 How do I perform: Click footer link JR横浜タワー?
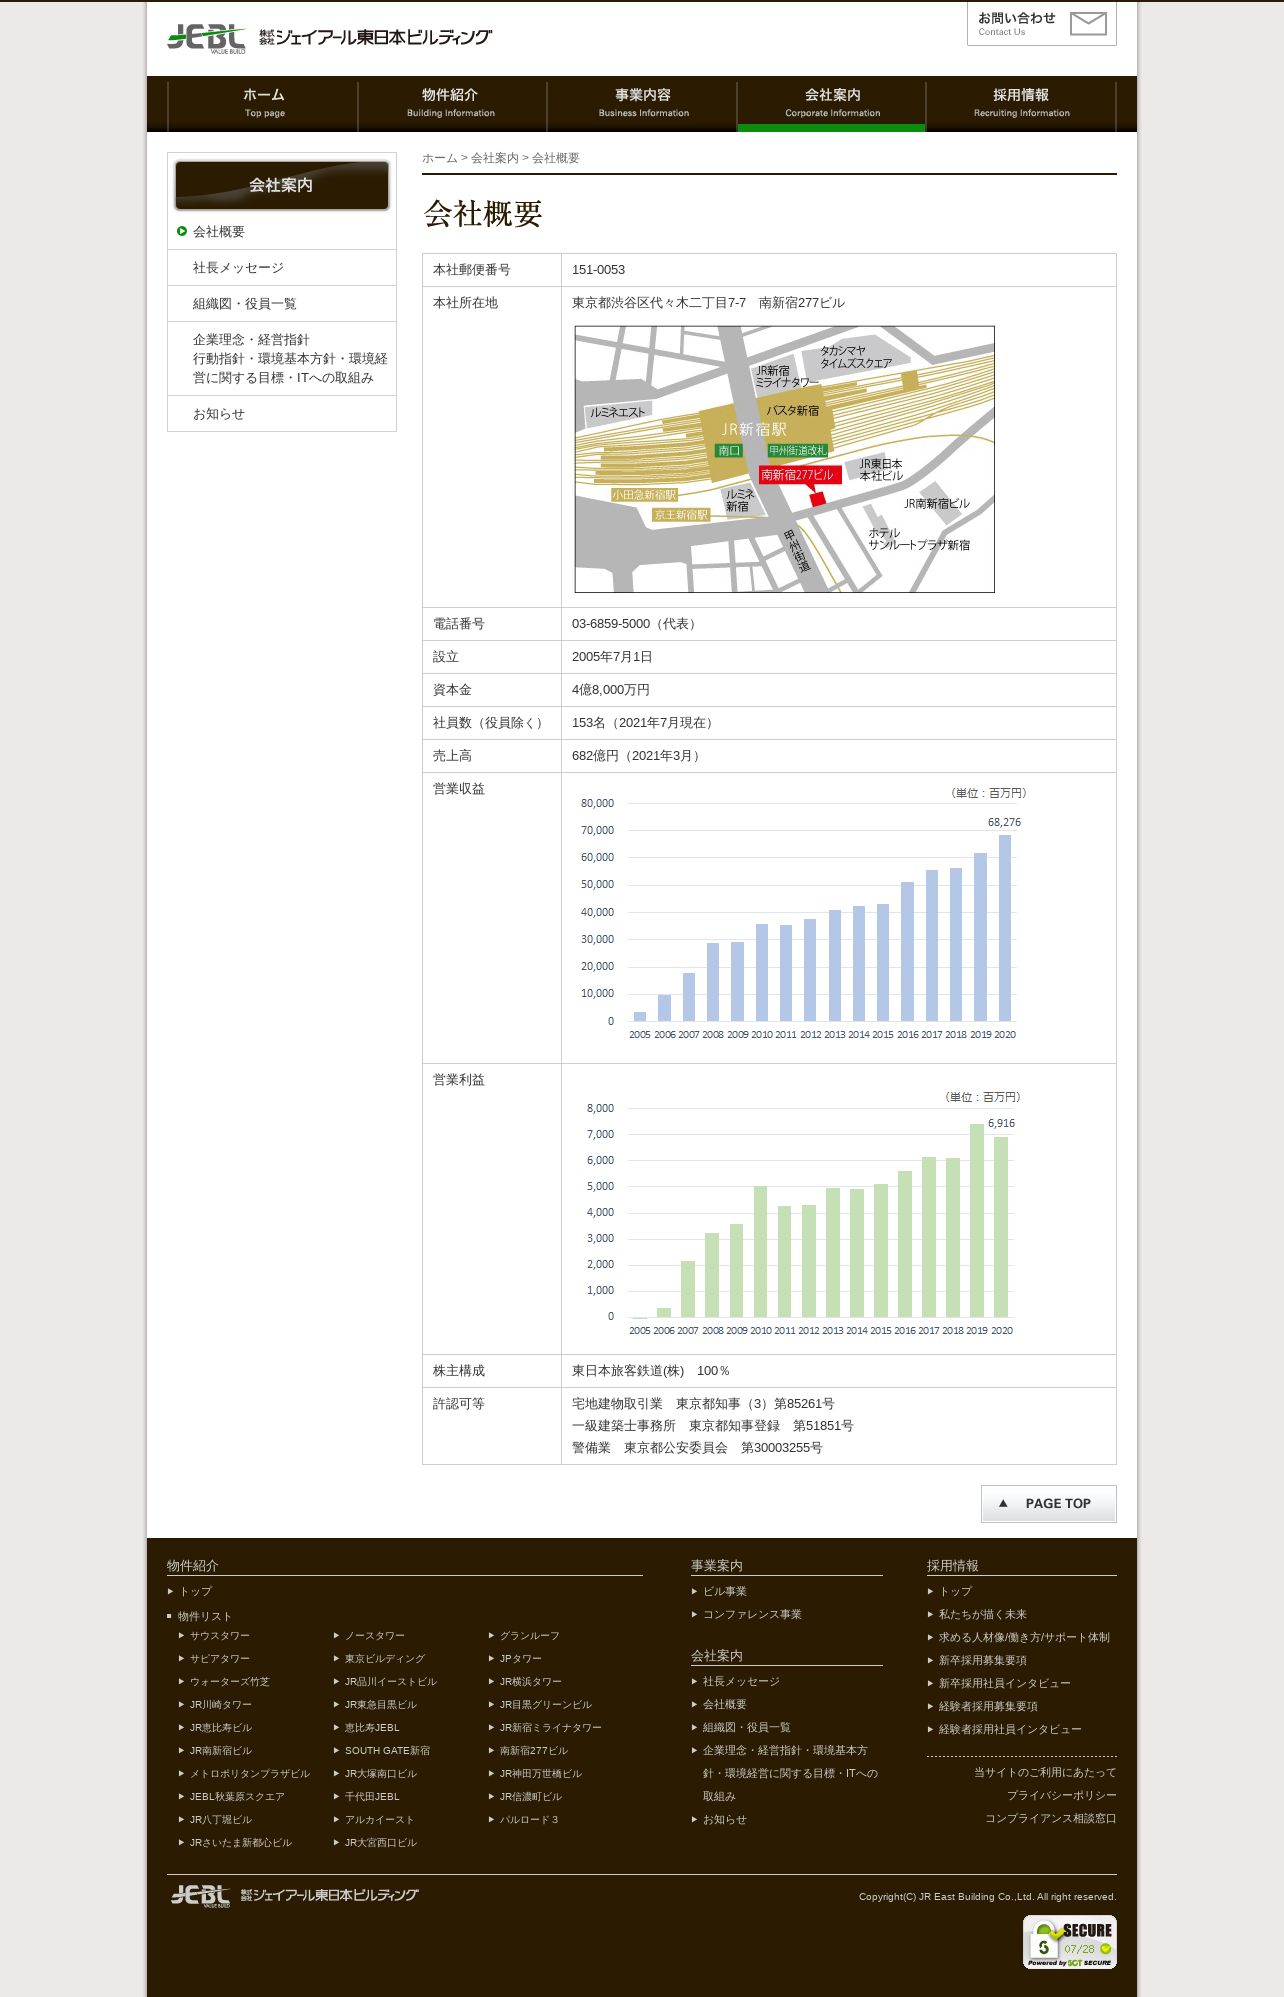coord(531,1682)
